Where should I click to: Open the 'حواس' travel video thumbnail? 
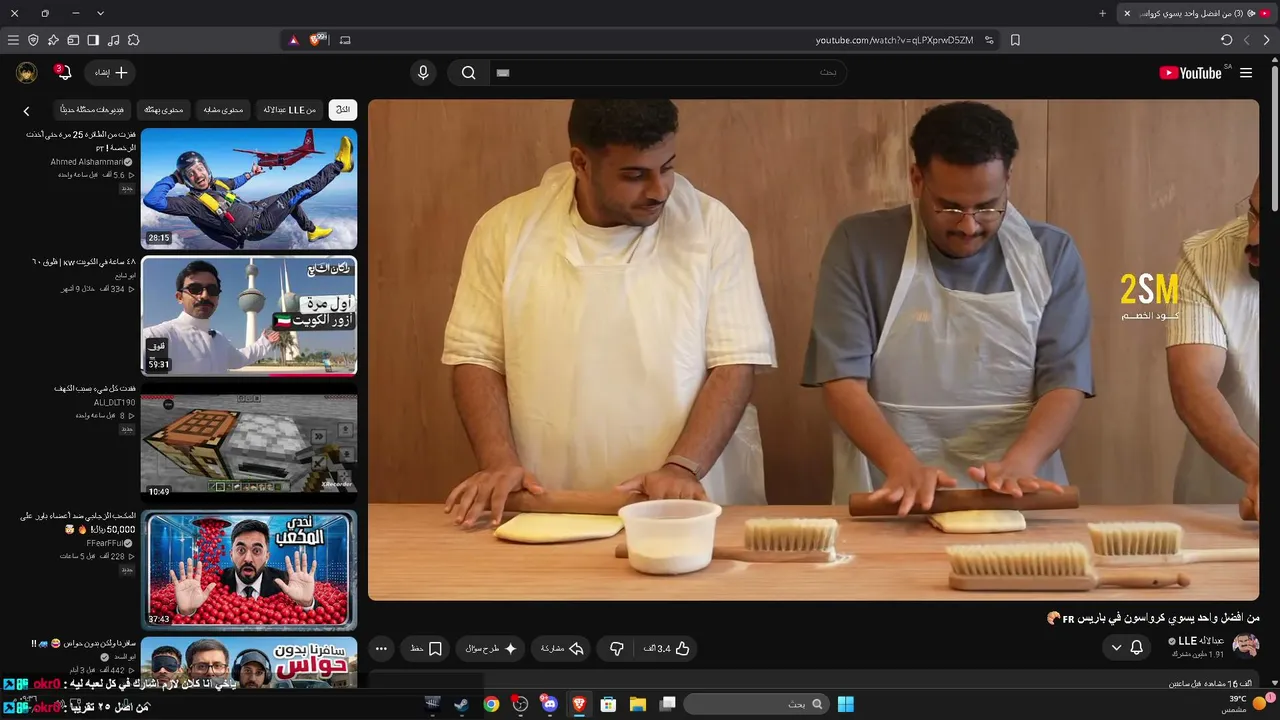249,662
